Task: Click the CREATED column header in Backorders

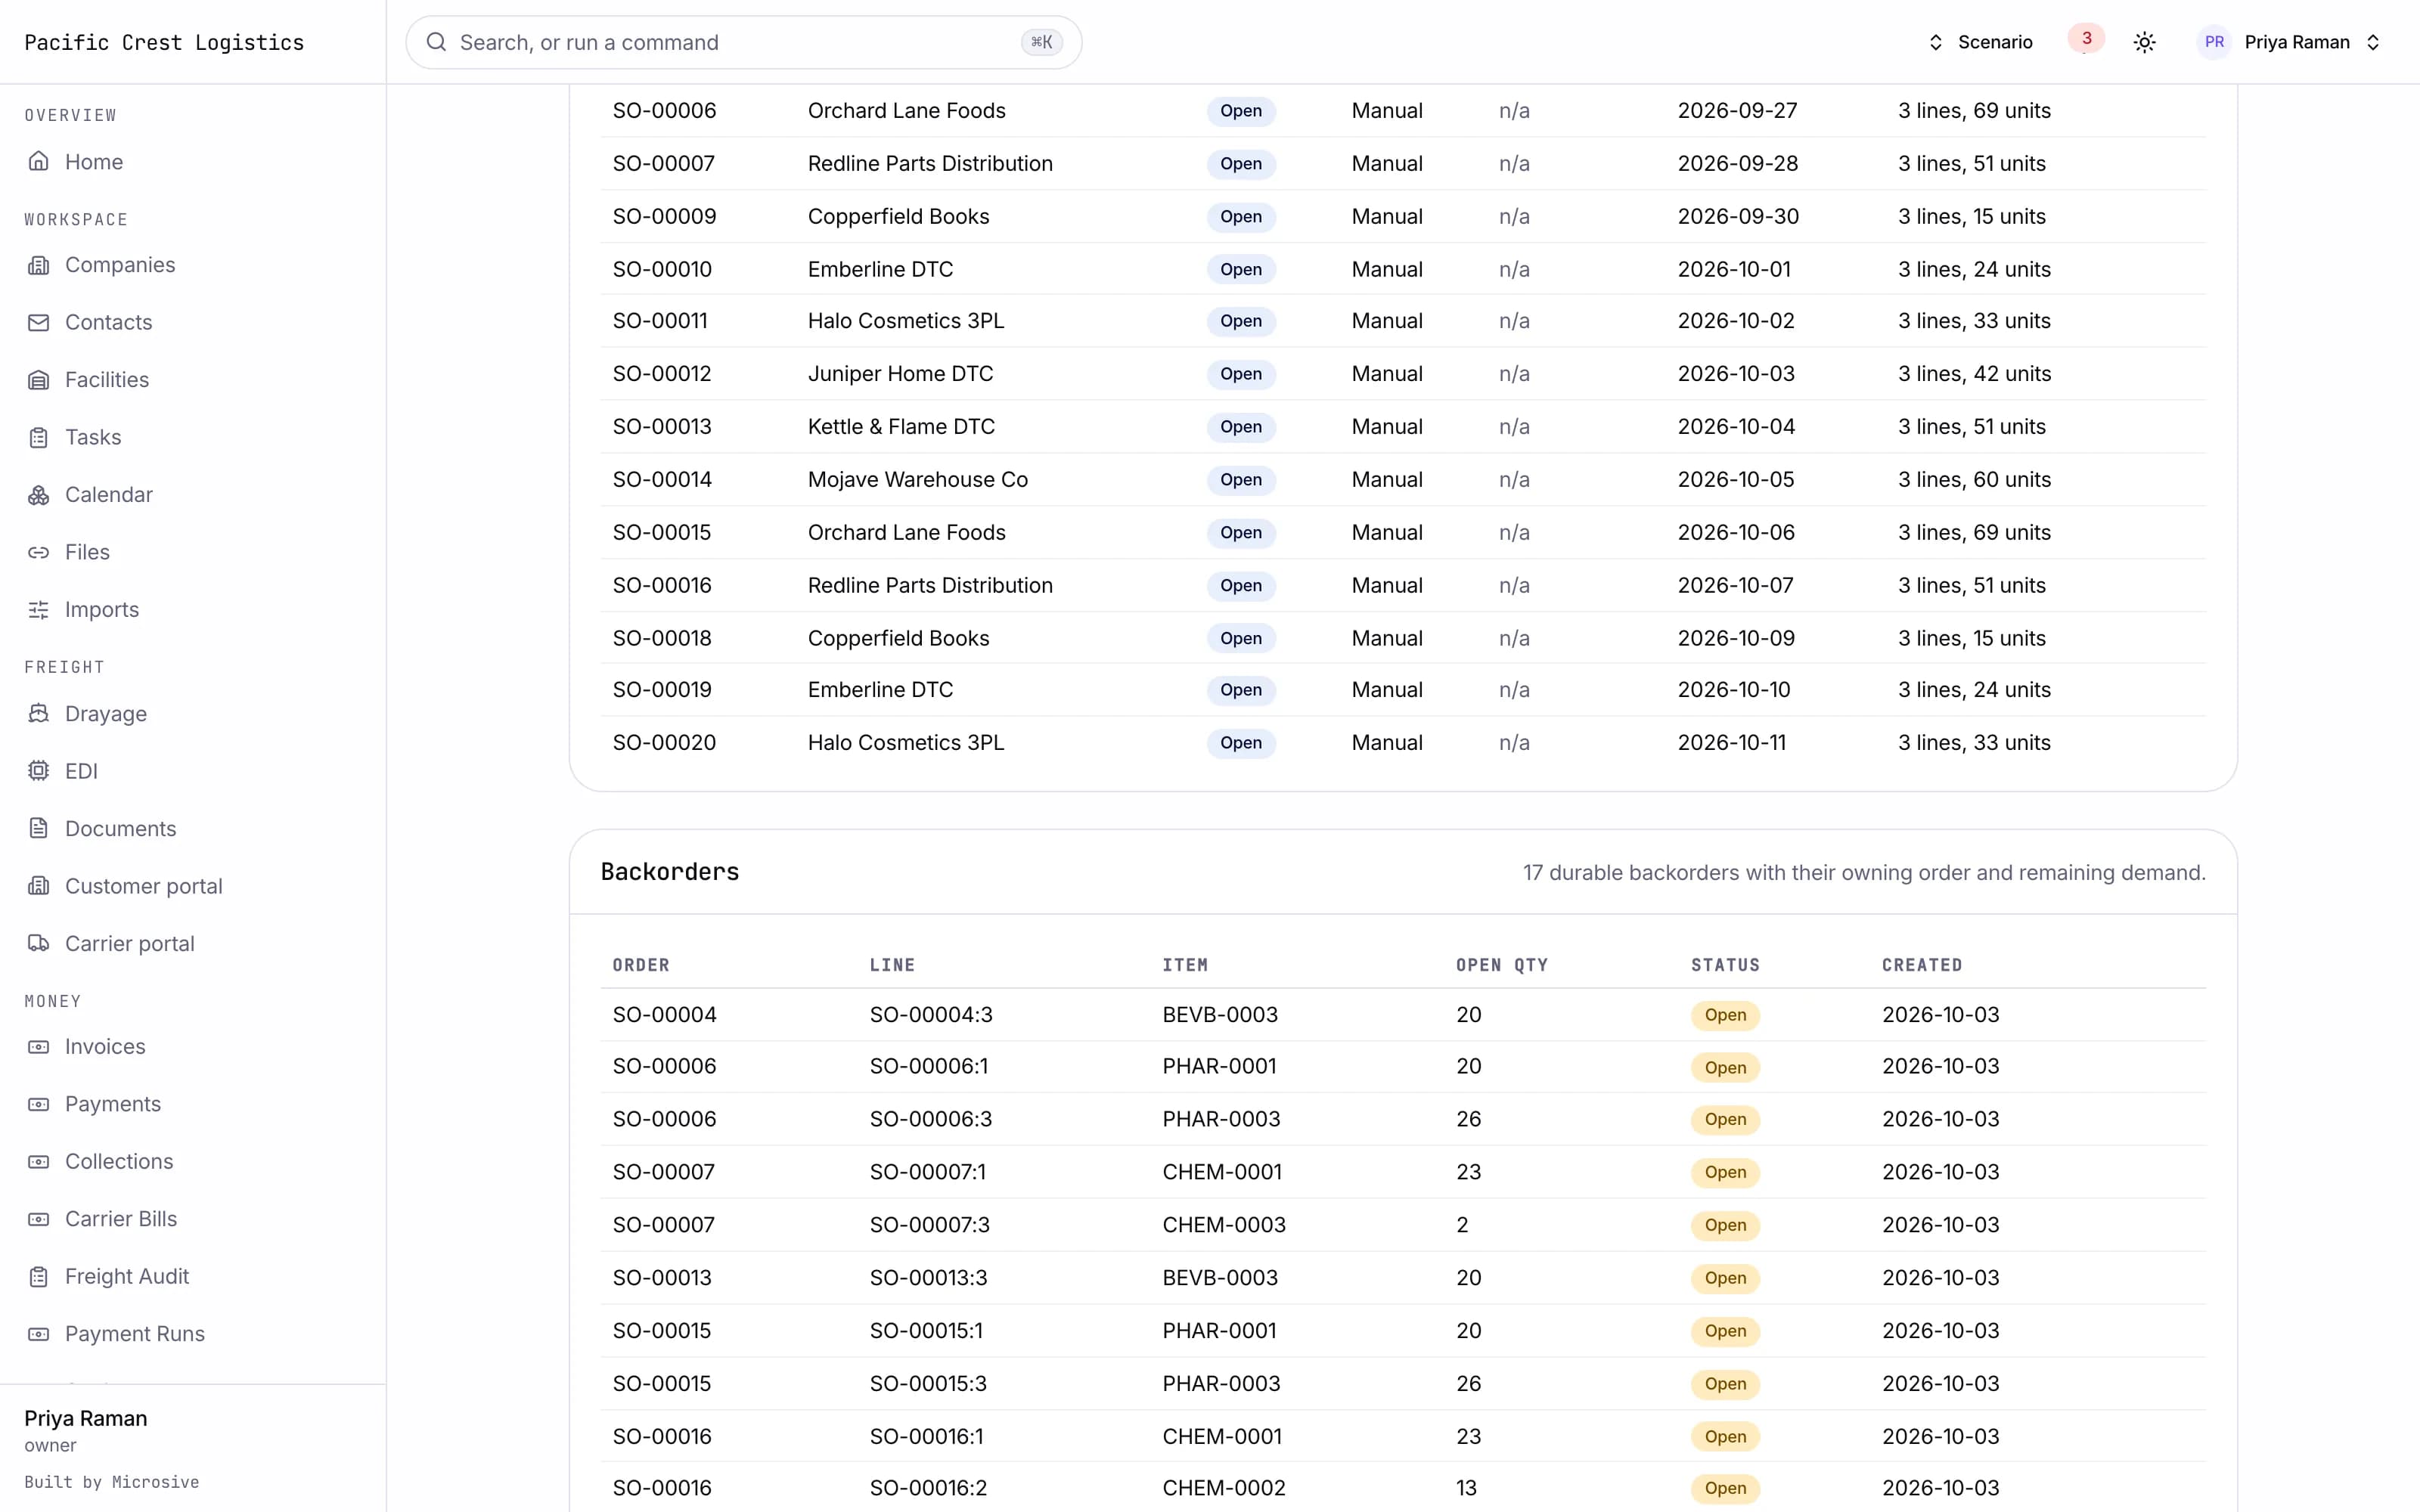Action: (1922, 965)
